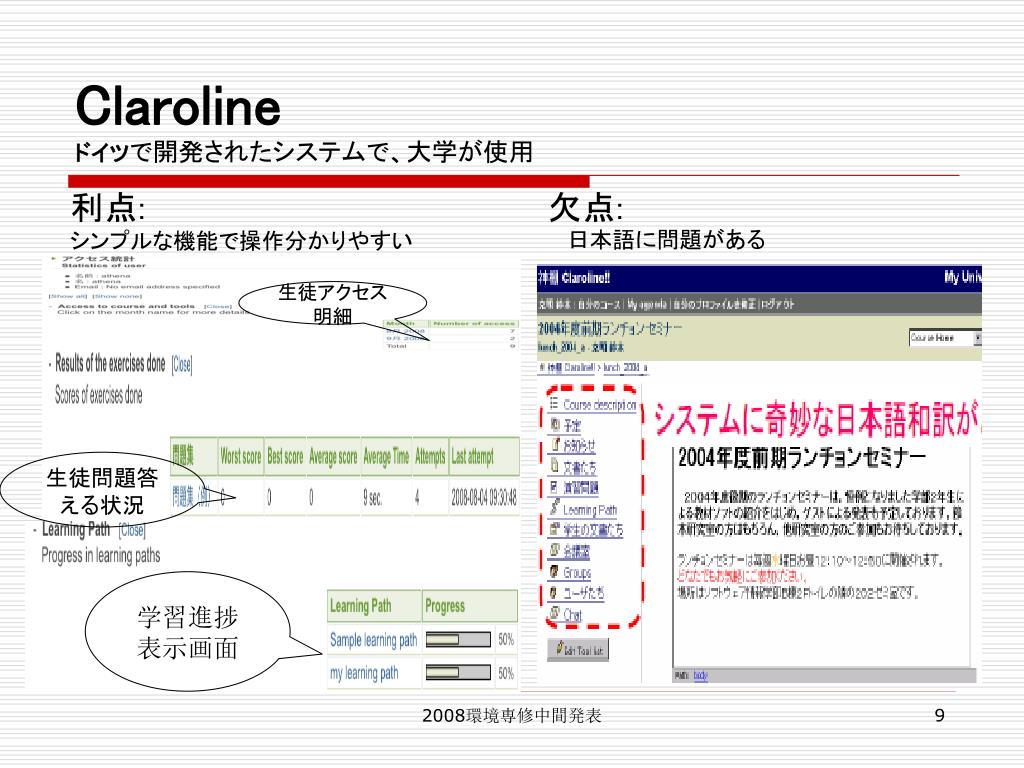Click the lunch_2004_a breadcrumb link
The height and width of the screenshot is (768, 1024).
click(x=625, y=368)
